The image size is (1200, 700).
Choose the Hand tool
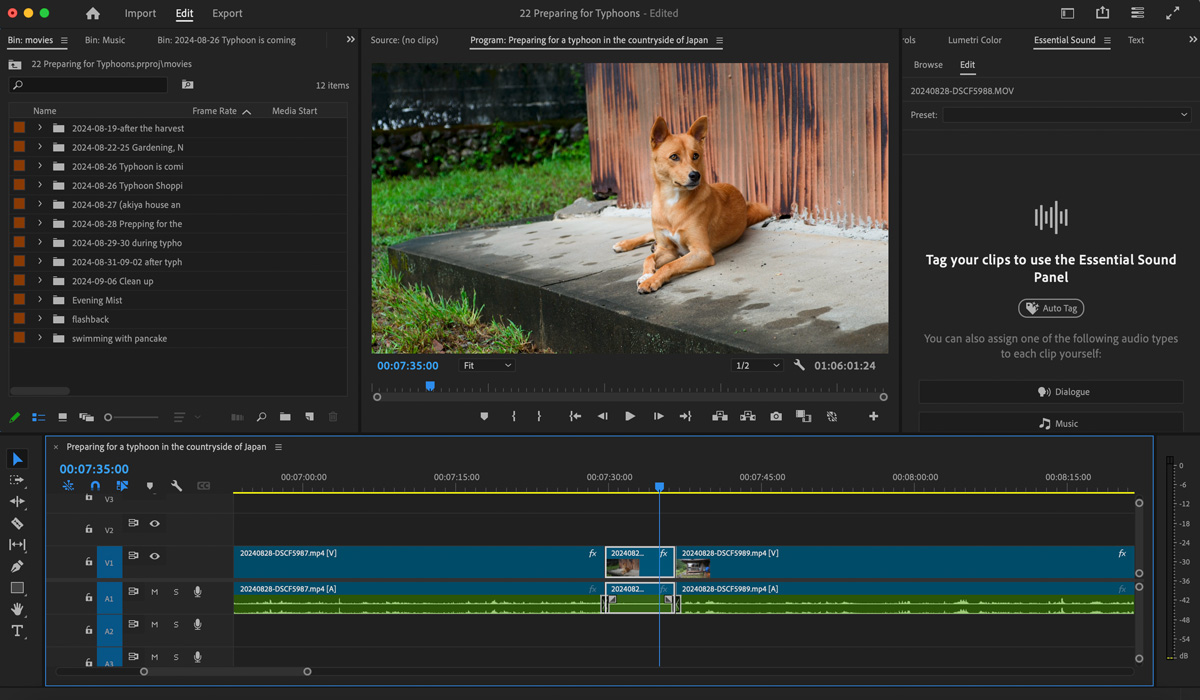(x=17, y=609)
